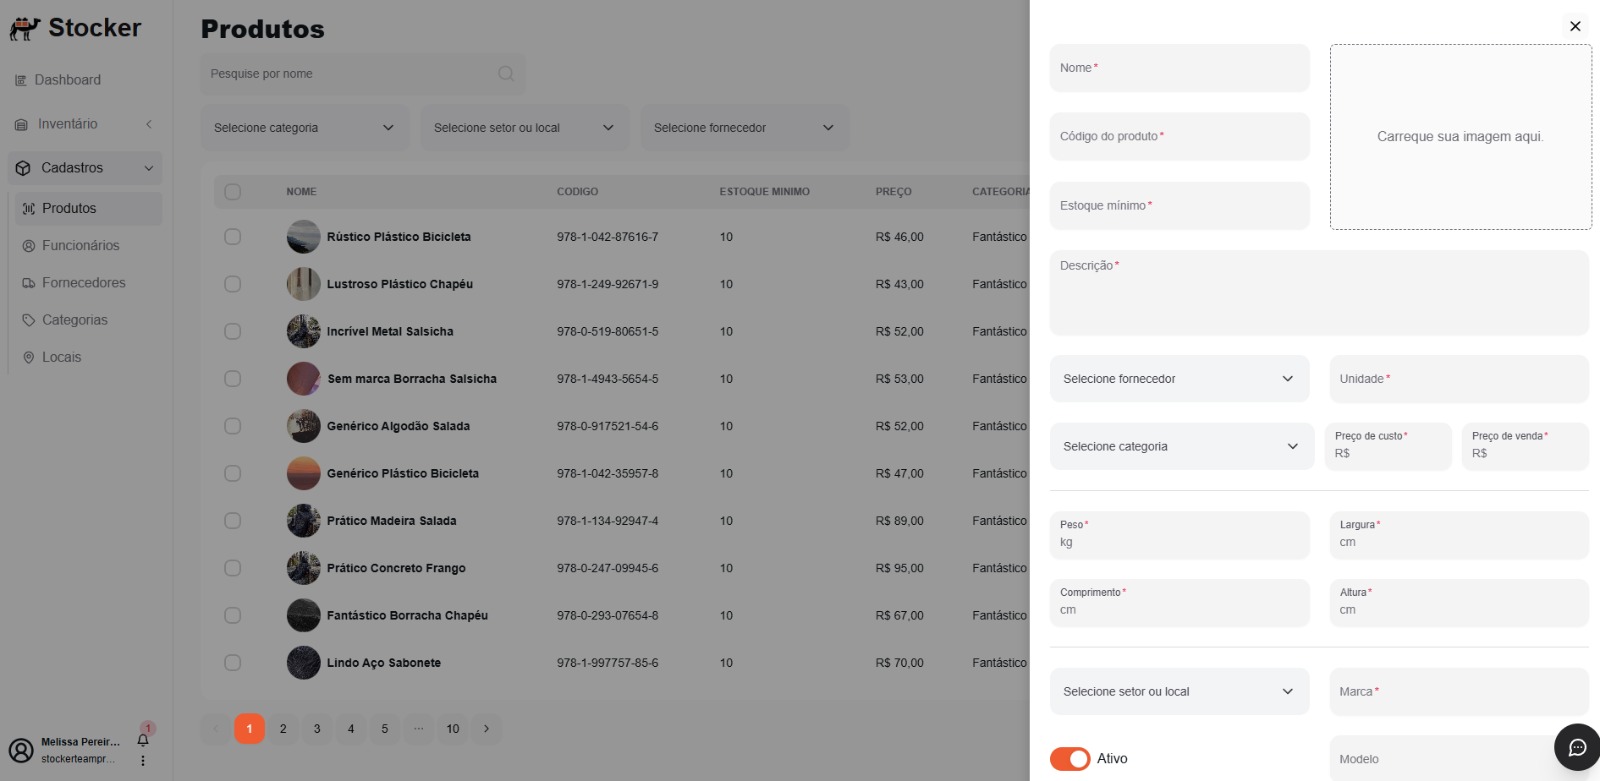Click the Fornecedores truck icon
Screen dimensions: 1600x781
pyautogui.click(x=29, y=283)
